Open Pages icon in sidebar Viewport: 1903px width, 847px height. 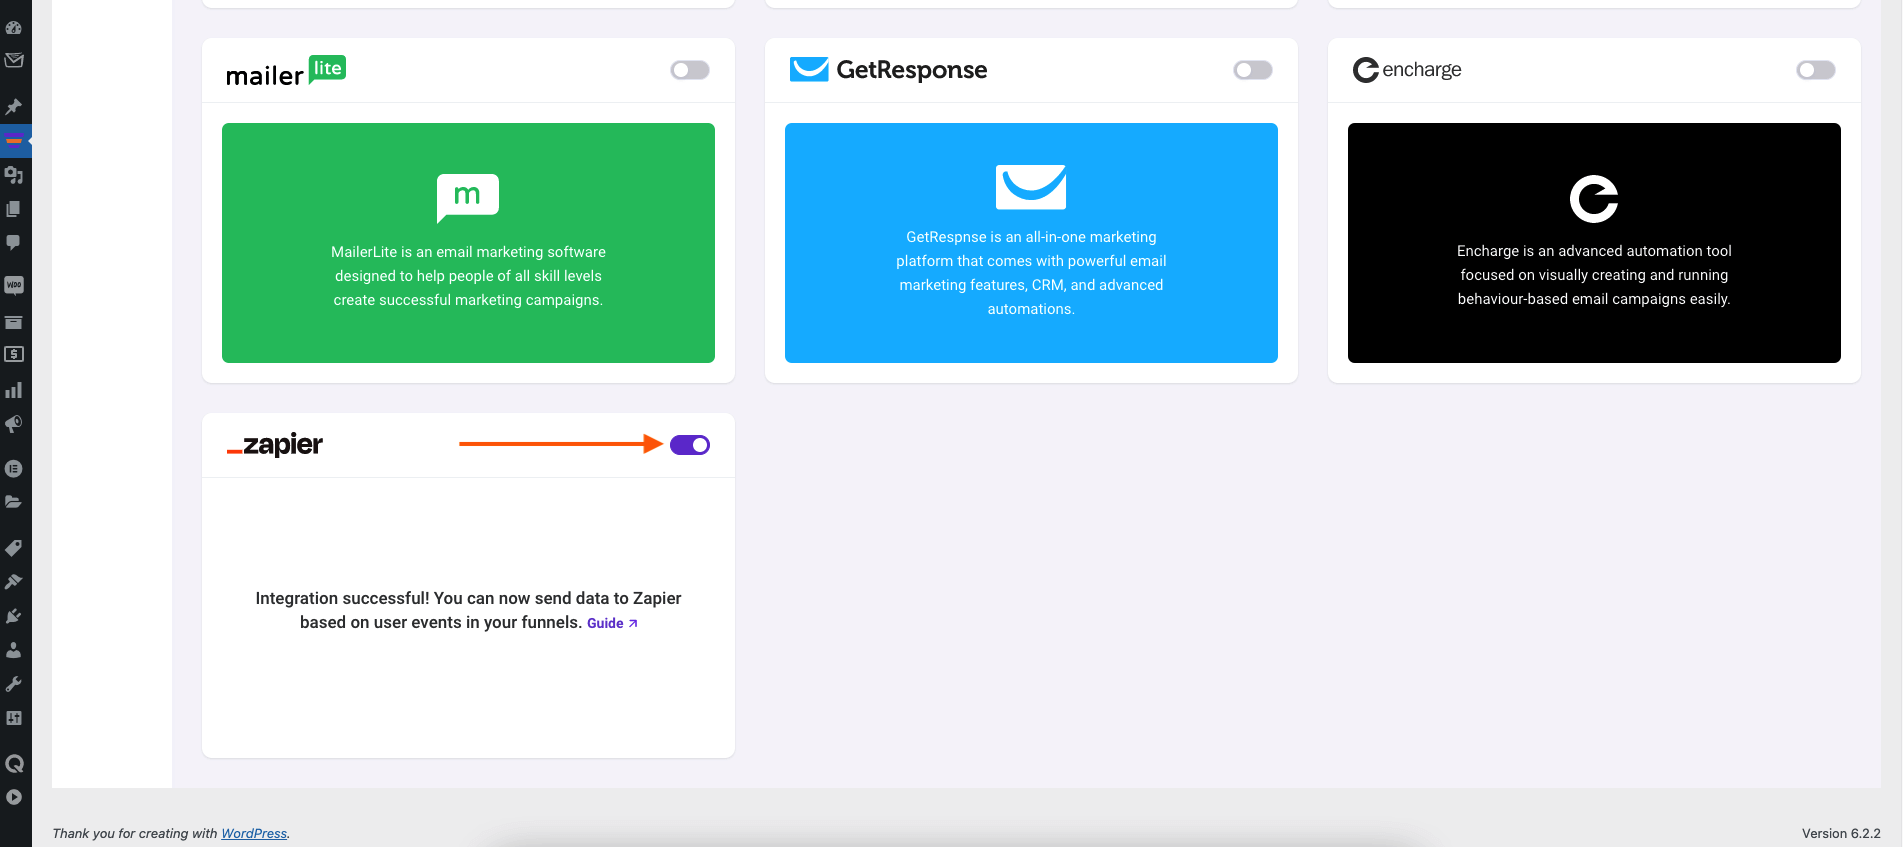14,209
